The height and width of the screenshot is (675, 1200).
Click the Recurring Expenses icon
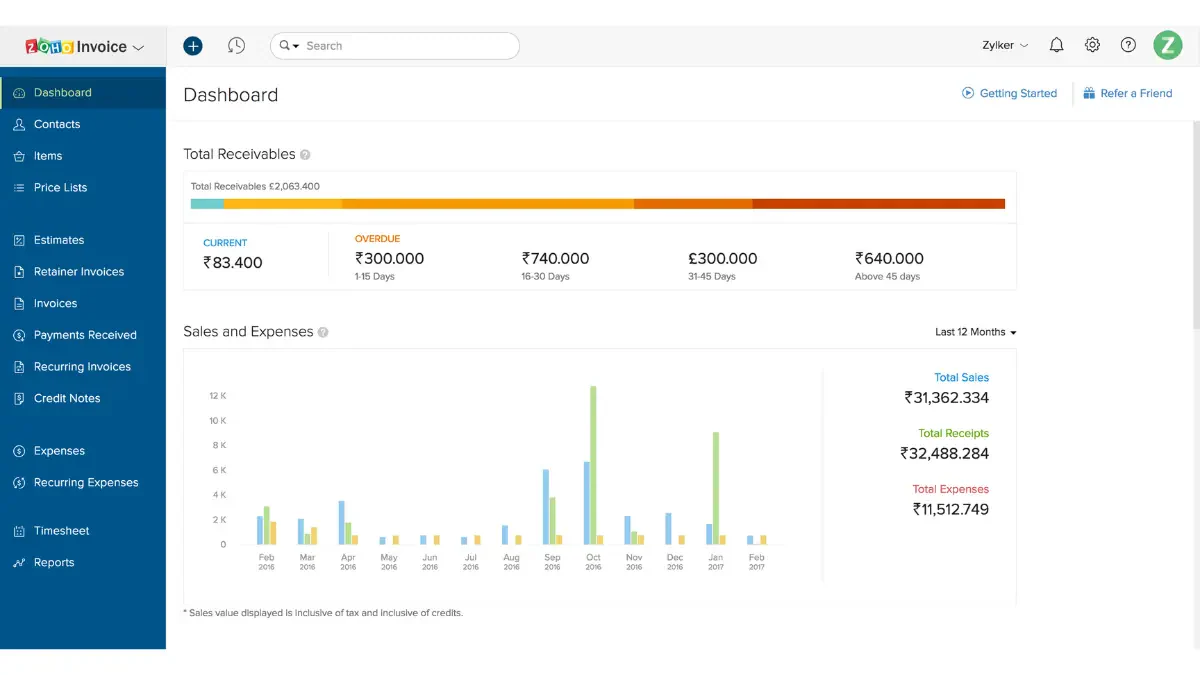[x=19, y=483]
